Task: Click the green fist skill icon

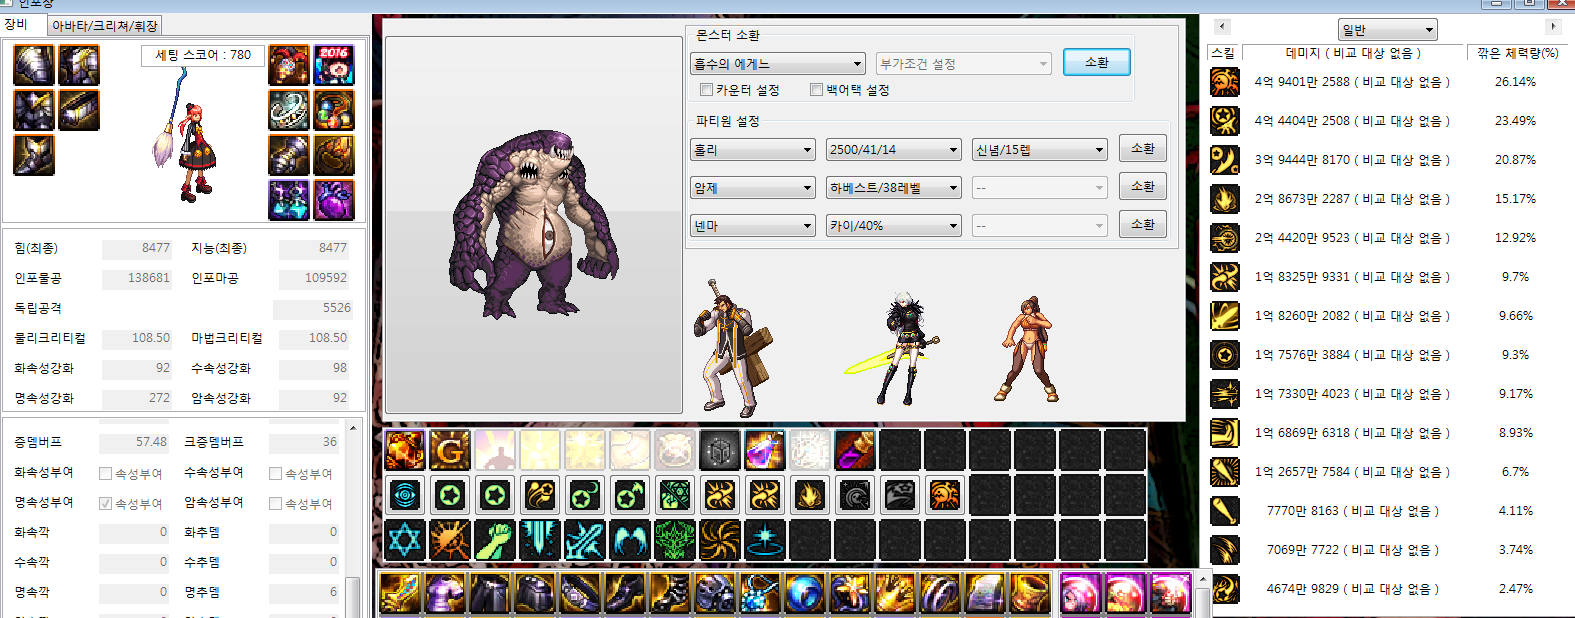Action: coord(494,540)
